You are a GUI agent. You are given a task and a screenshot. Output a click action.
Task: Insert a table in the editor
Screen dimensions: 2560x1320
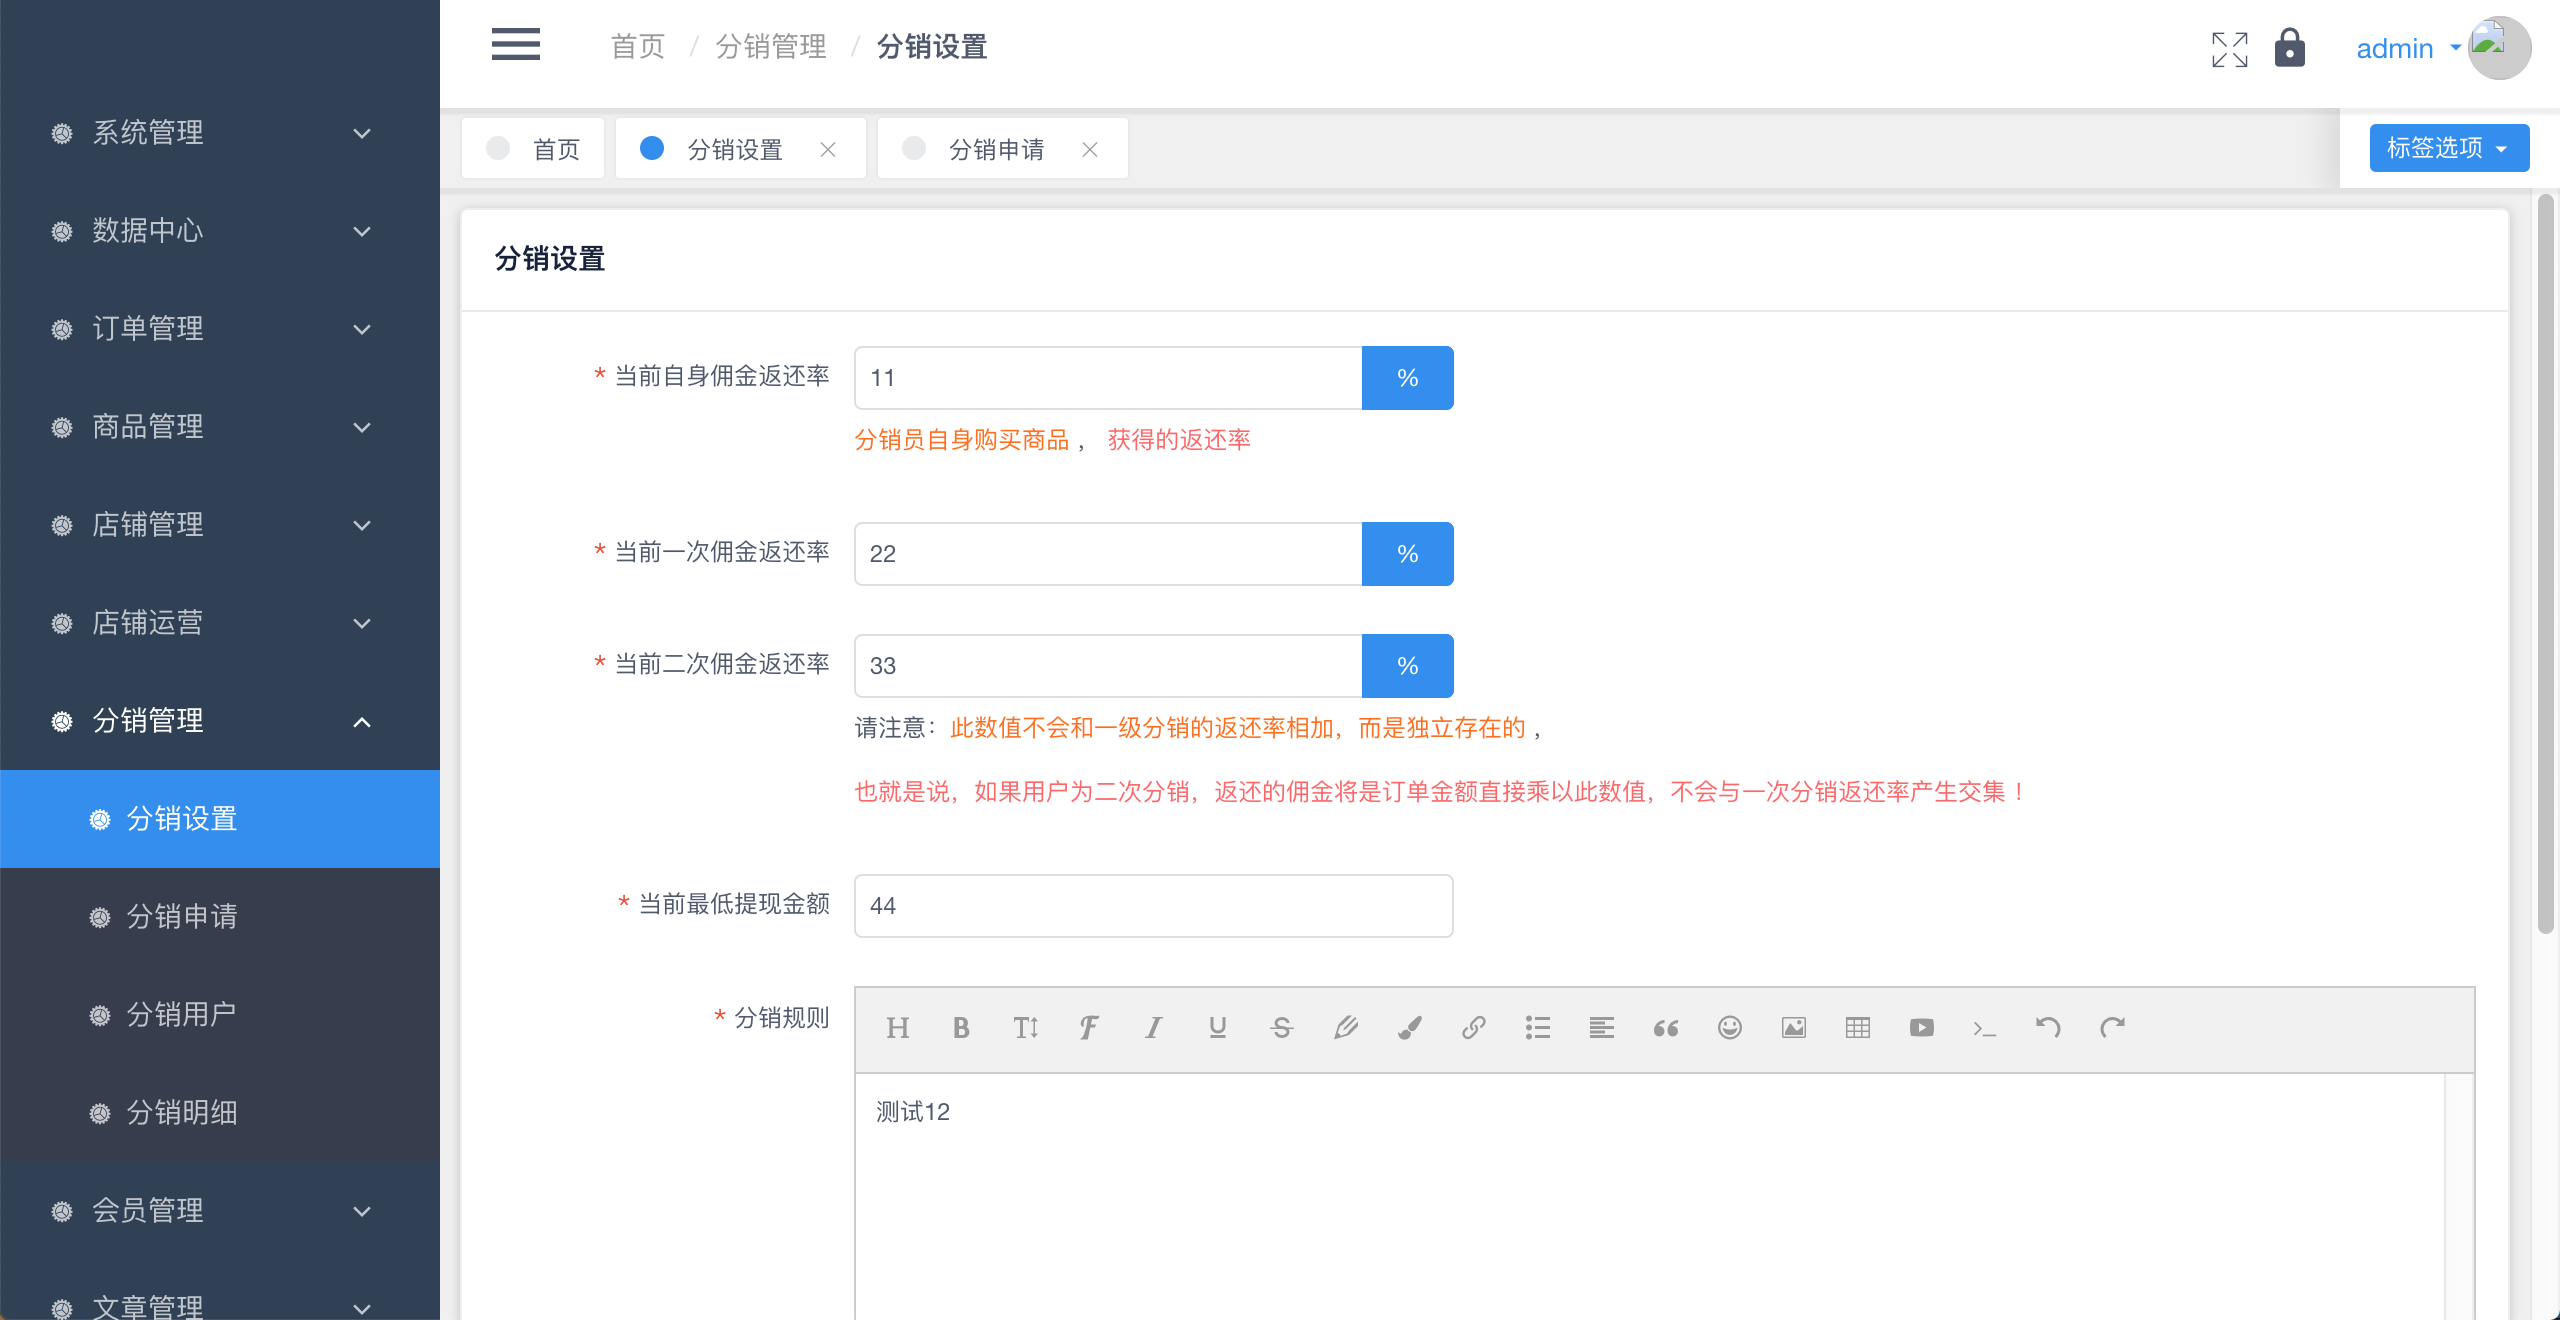click(x=1857, y=1028)
